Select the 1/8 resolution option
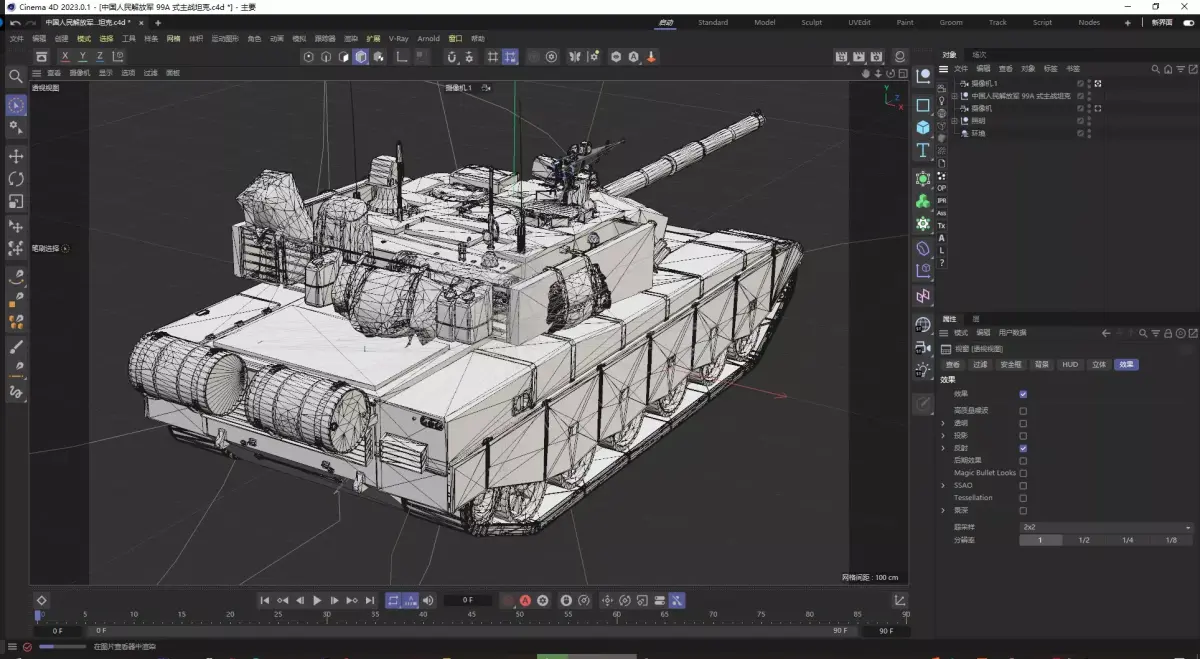 pos(1172,540)
